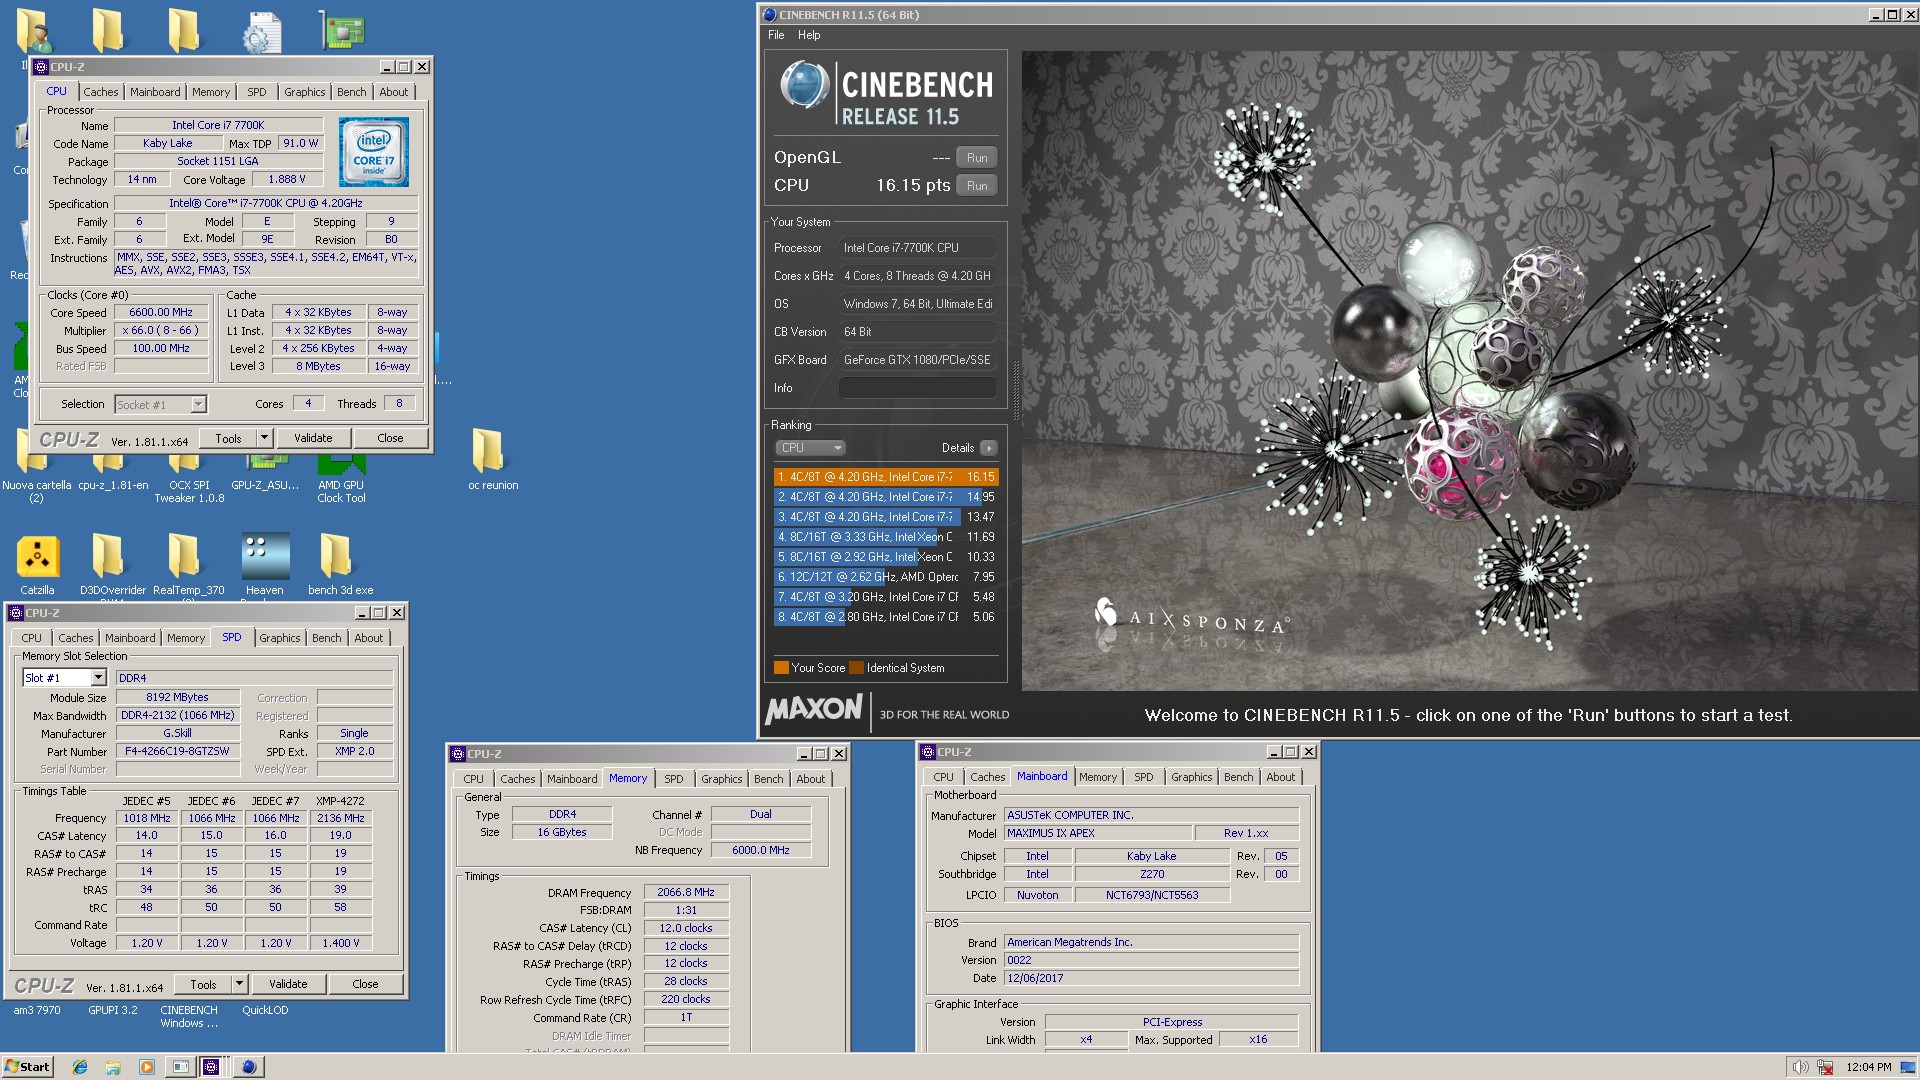The height and width of the screenshot is (1080, 1920).
Task: Click the system clock showing 12:04 PM
Action: (x=1868, y=1067)
